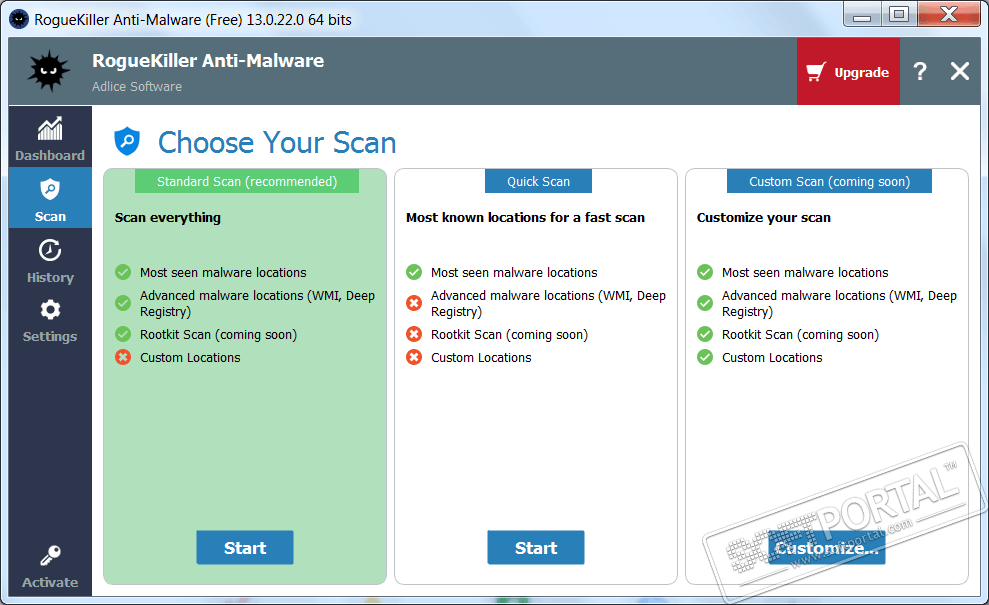This screenshot has width=989, height=605.
Task: Start the Standard Scan
Action: [245, 548]
